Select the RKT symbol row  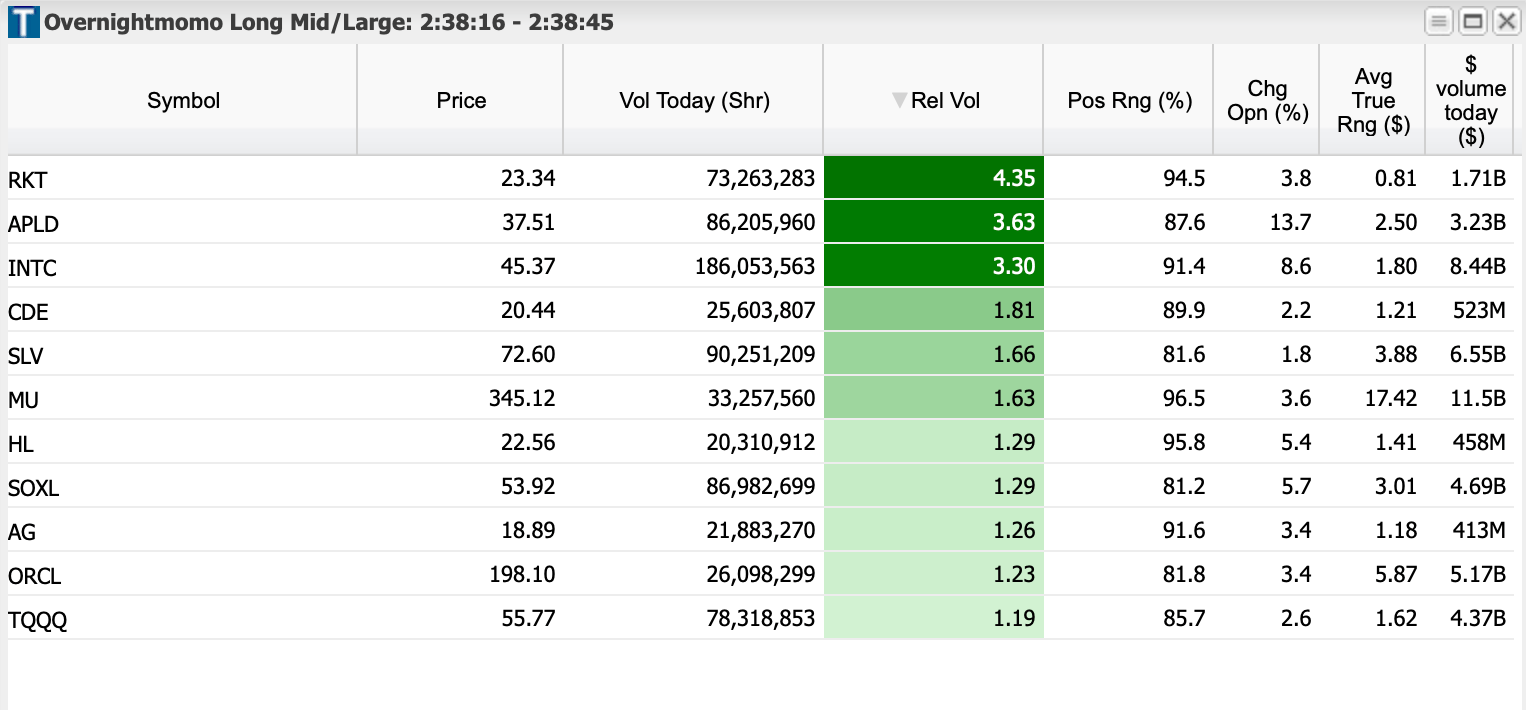click(28, 181)
